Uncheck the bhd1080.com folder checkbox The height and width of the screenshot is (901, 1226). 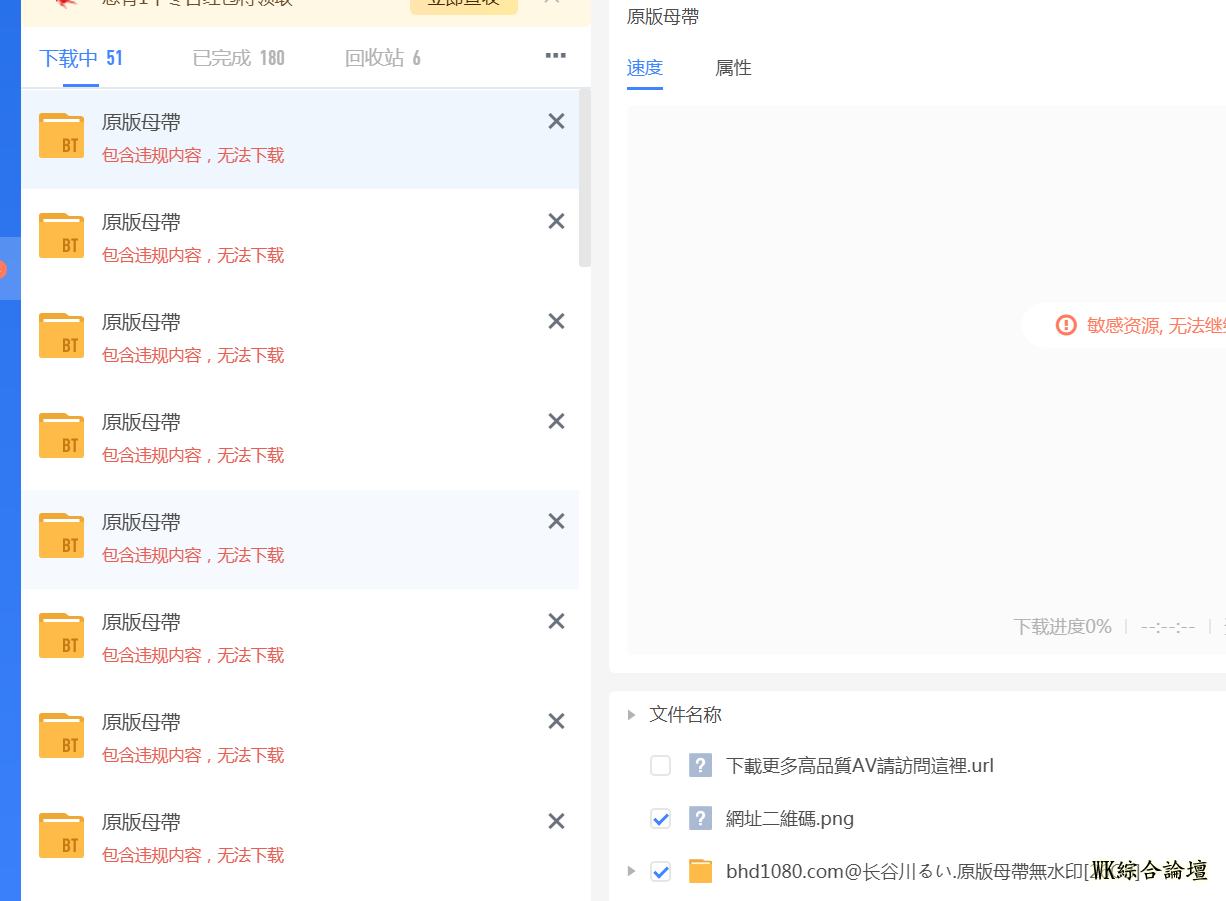click(x=660, y=871)
